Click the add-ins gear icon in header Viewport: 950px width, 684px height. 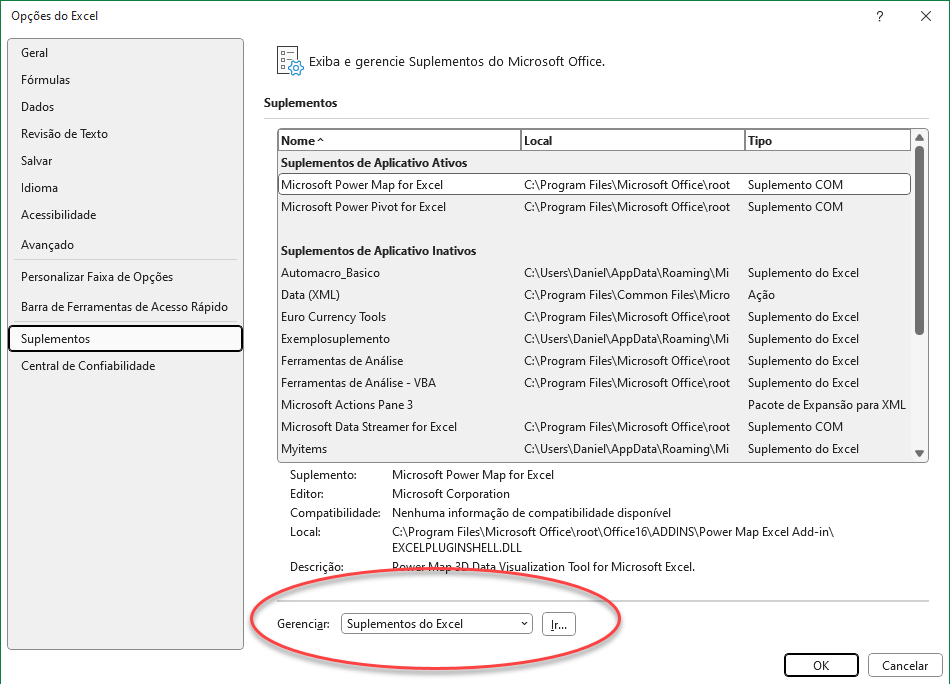(290, 61)
